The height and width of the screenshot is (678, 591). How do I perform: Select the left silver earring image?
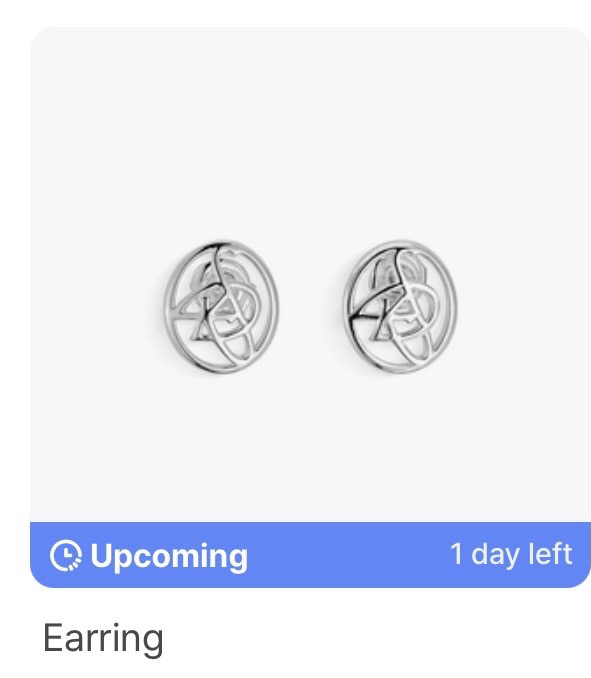pyautogui.click(x=221, y=307)
